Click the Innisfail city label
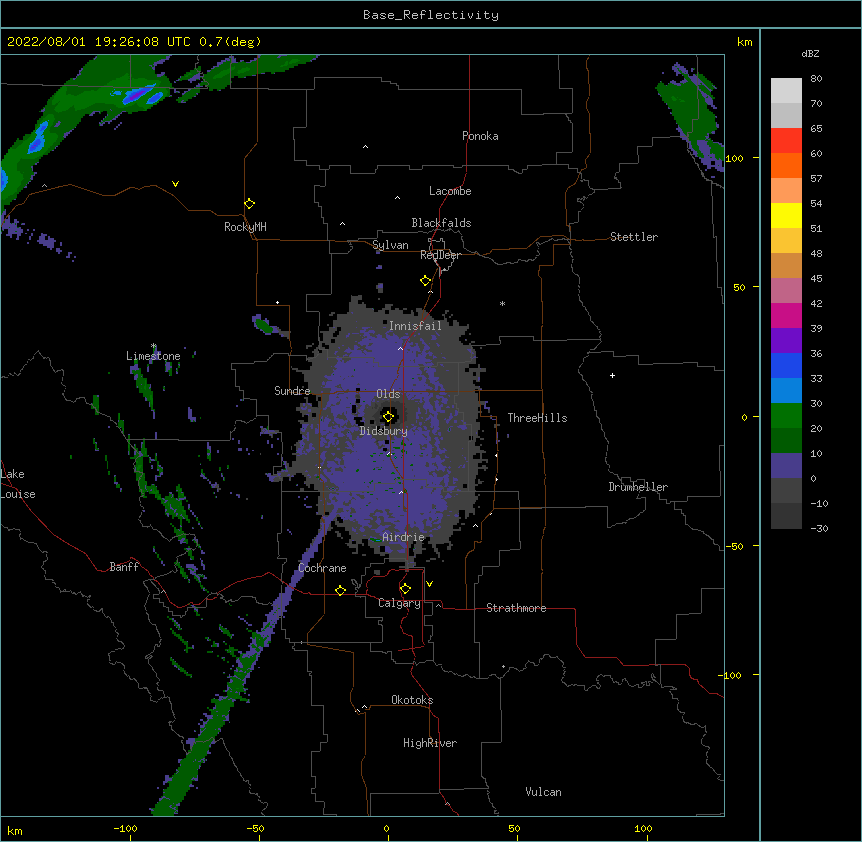 [415, 326]
